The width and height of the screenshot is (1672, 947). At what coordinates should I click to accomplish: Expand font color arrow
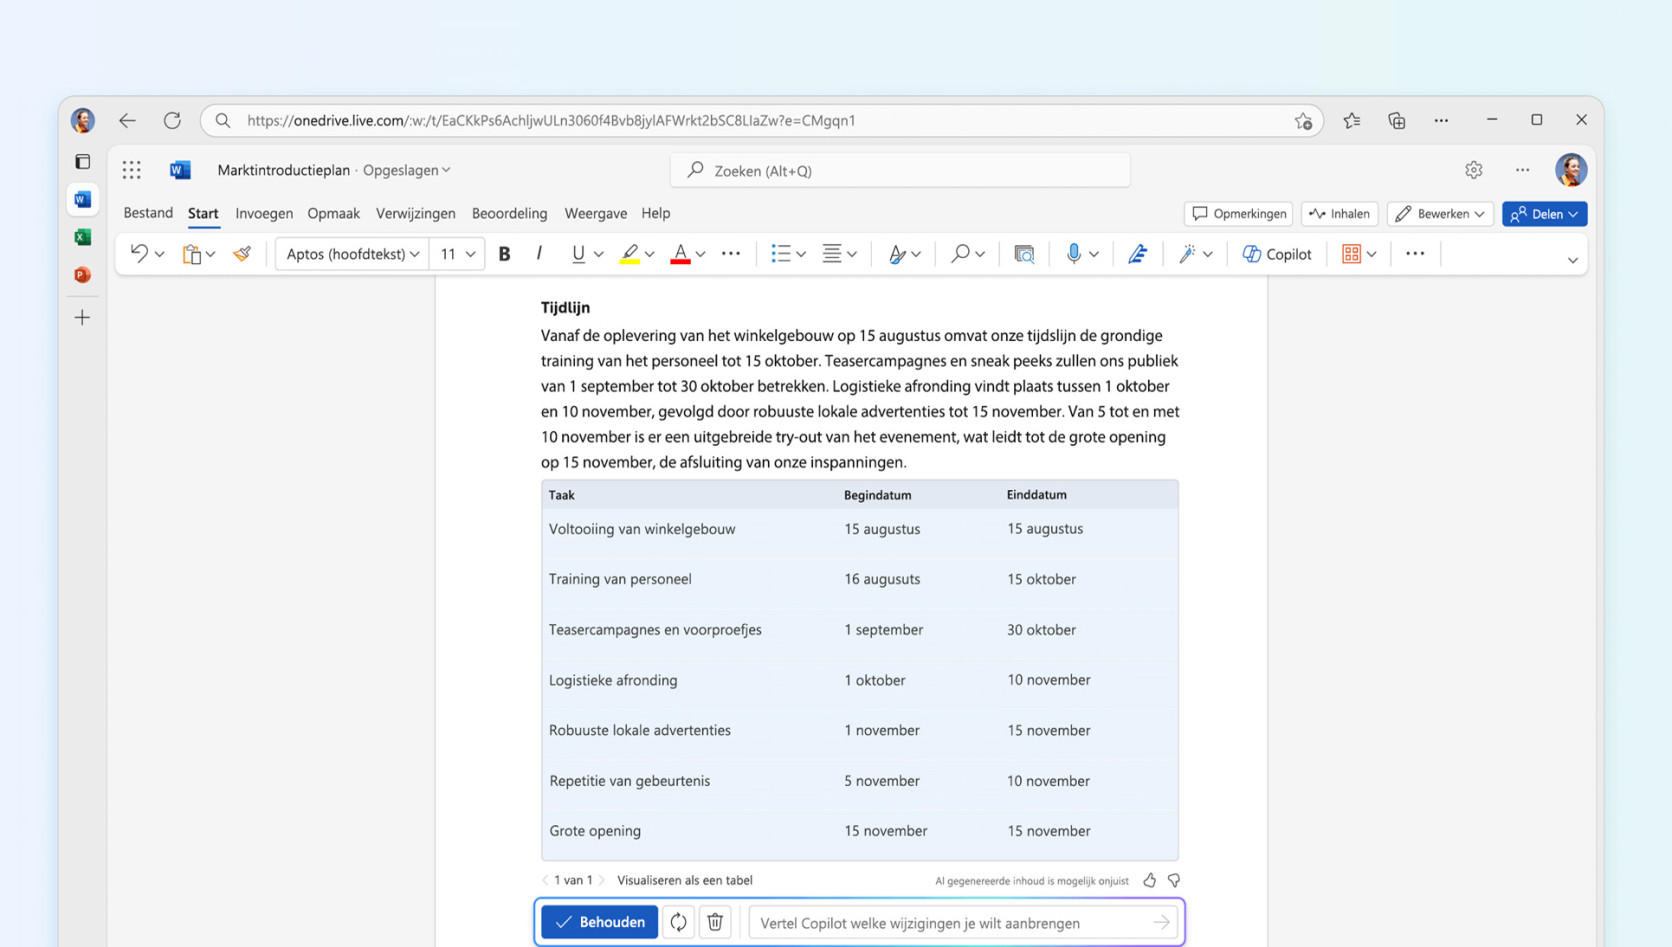coord(701,254)
